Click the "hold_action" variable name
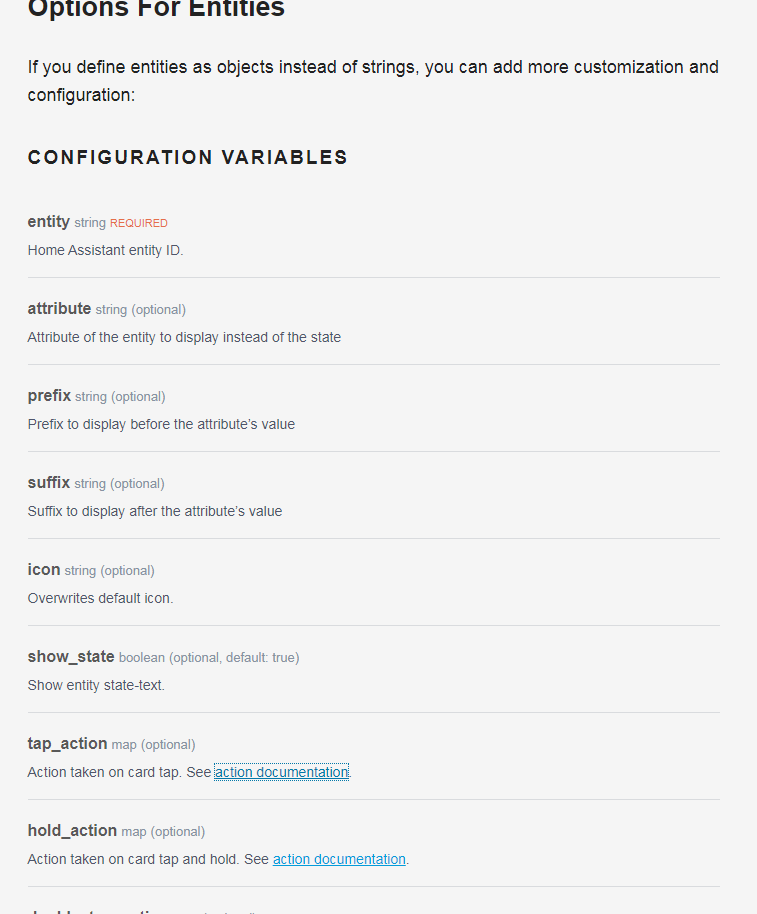757x914 pixels. point(72,831)
